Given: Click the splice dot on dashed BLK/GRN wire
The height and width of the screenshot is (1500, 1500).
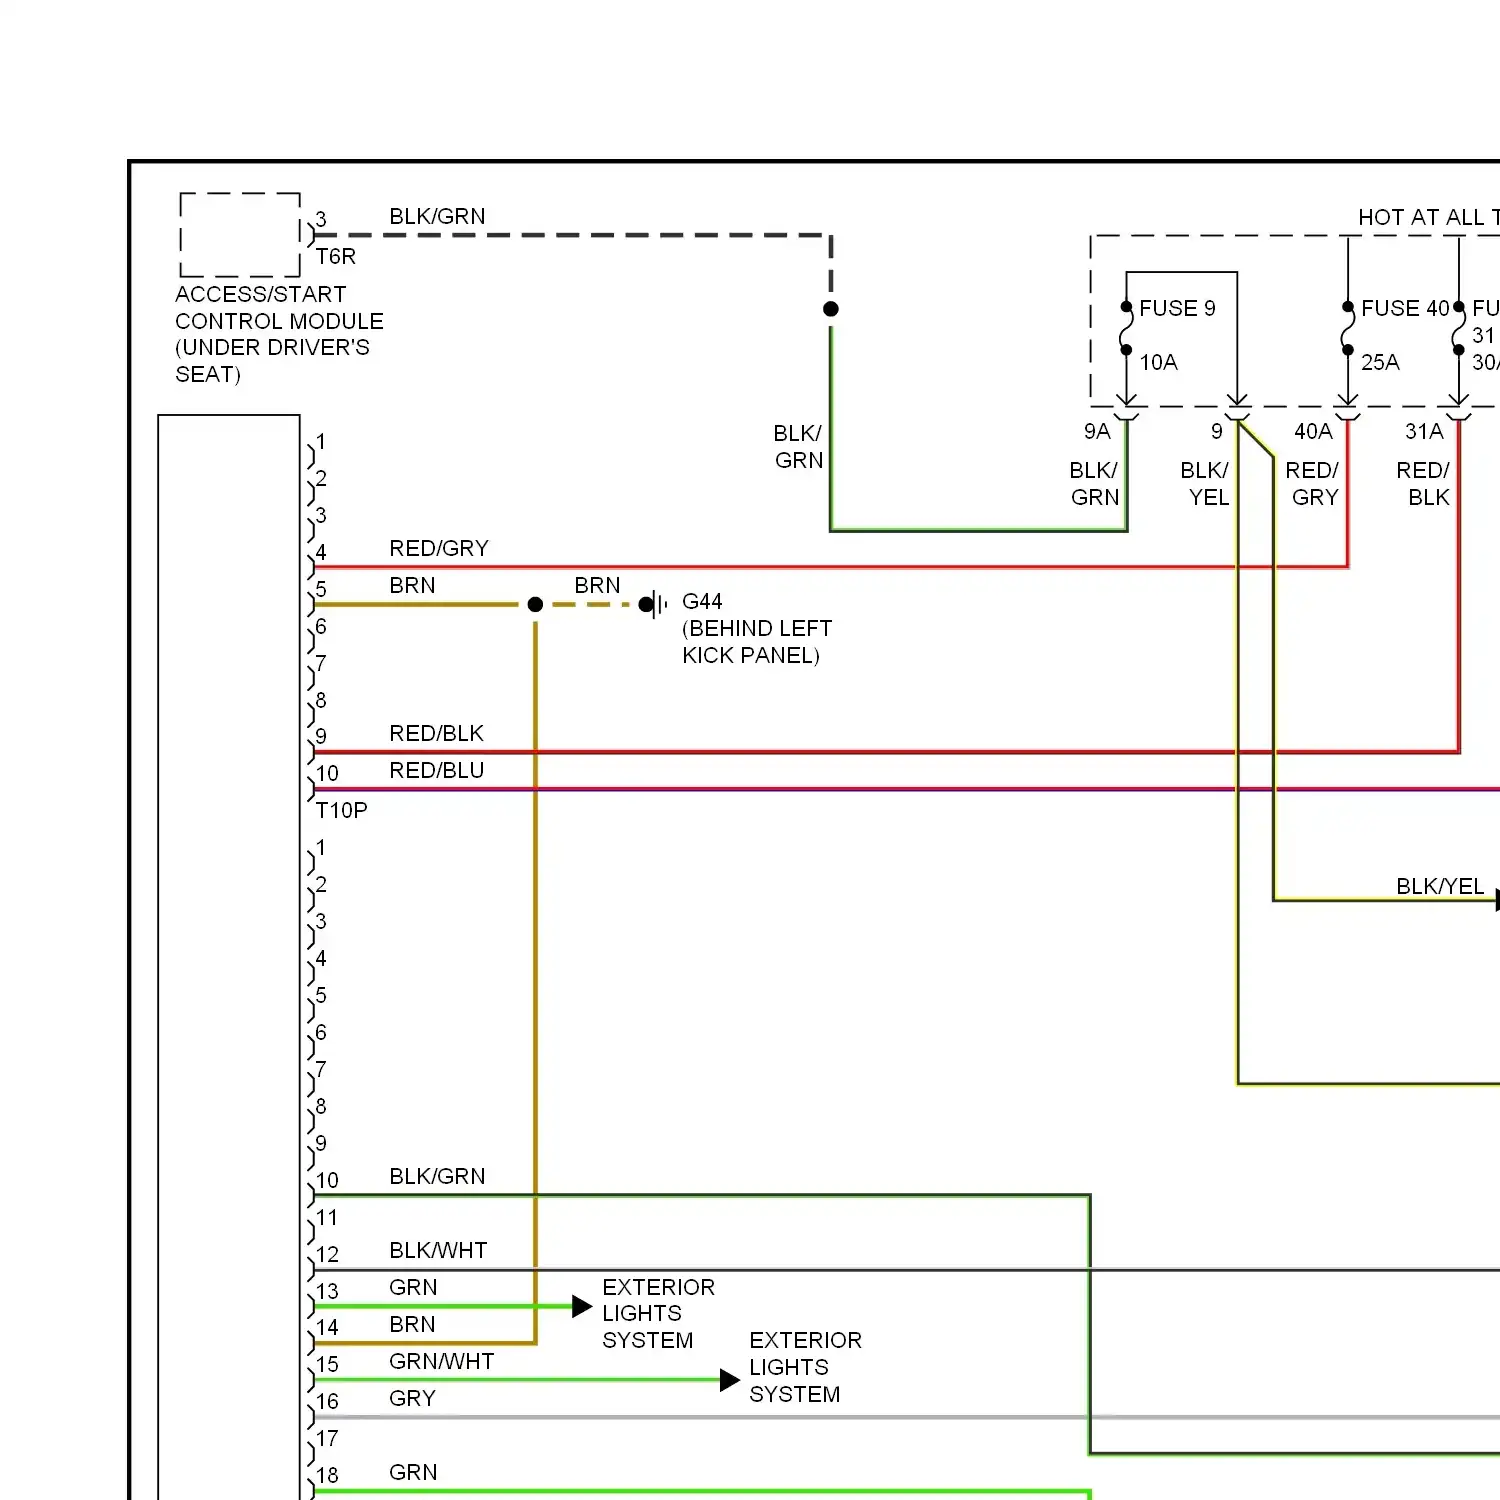Looking at the screenshot, I should (831, 309).
